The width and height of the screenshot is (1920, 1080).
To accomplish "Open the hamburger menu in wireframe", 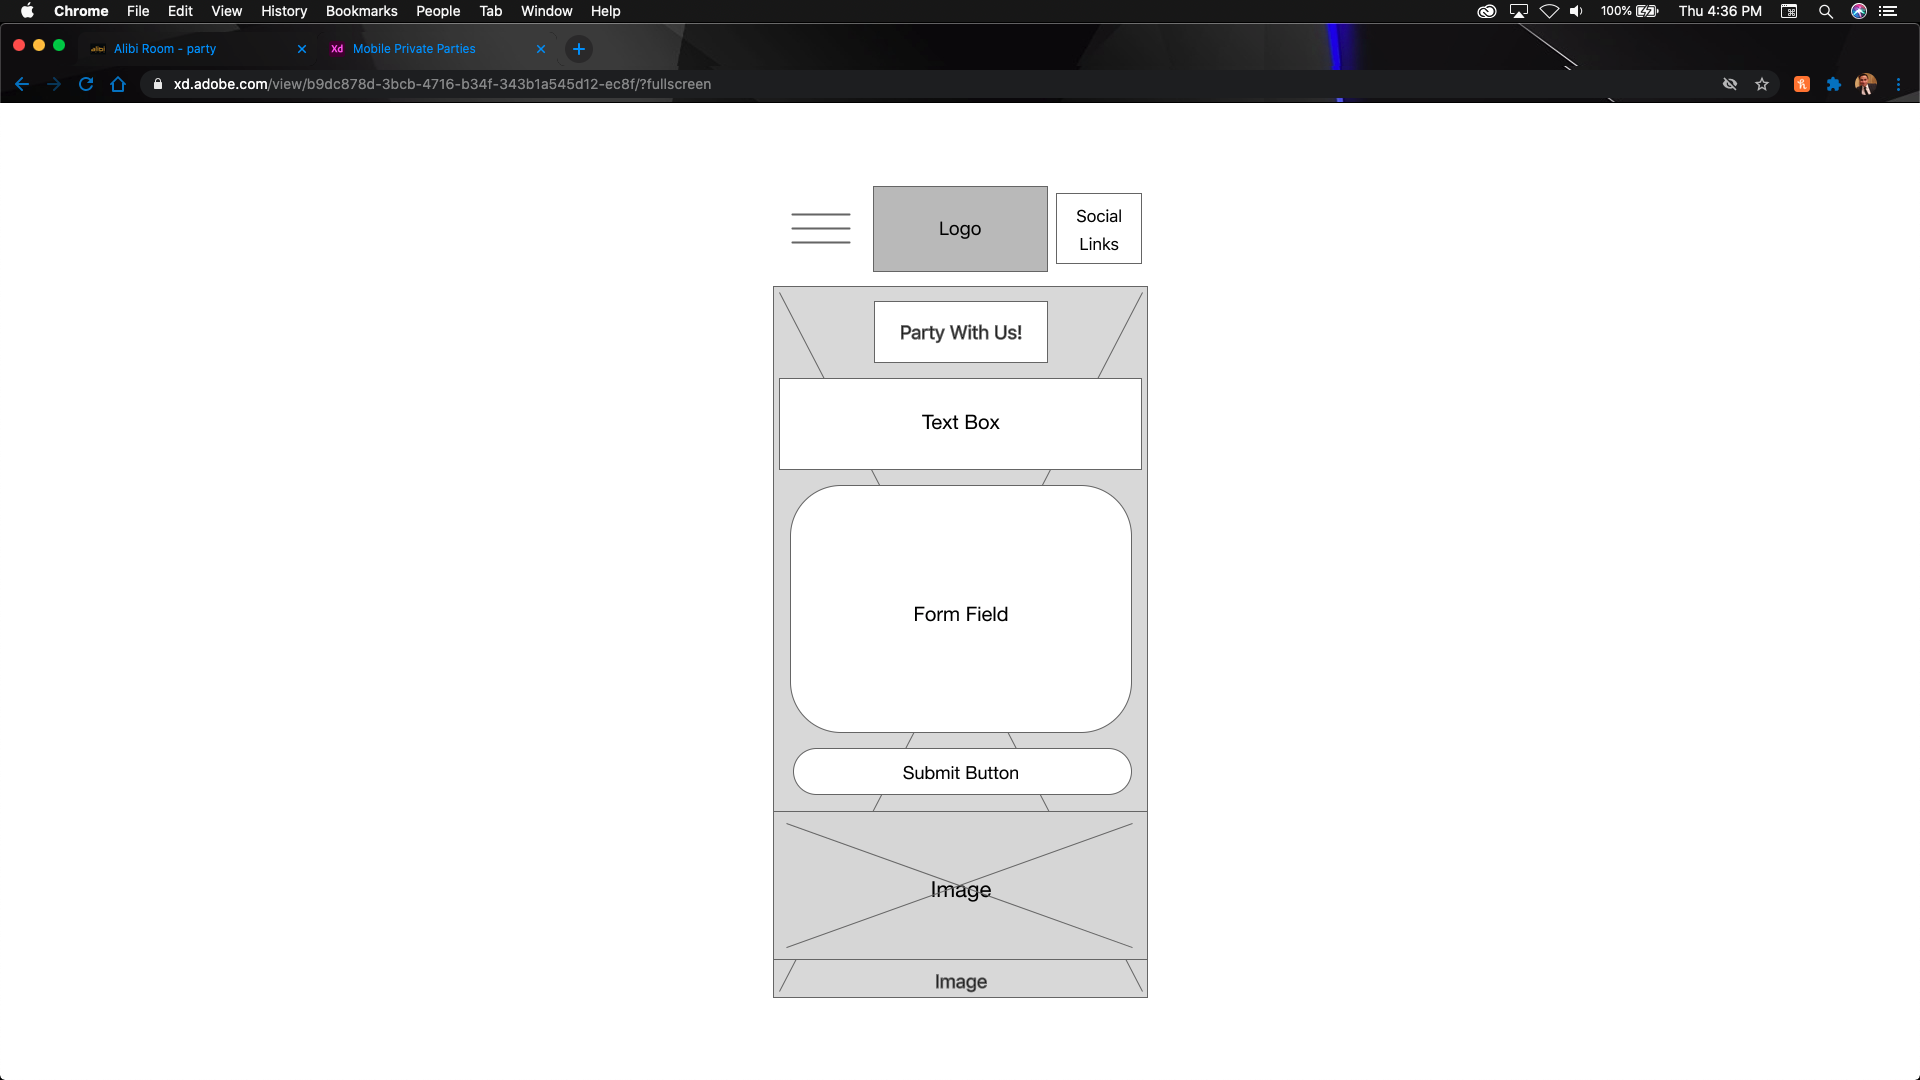I will pyautogui.click(x=820, y=228).
